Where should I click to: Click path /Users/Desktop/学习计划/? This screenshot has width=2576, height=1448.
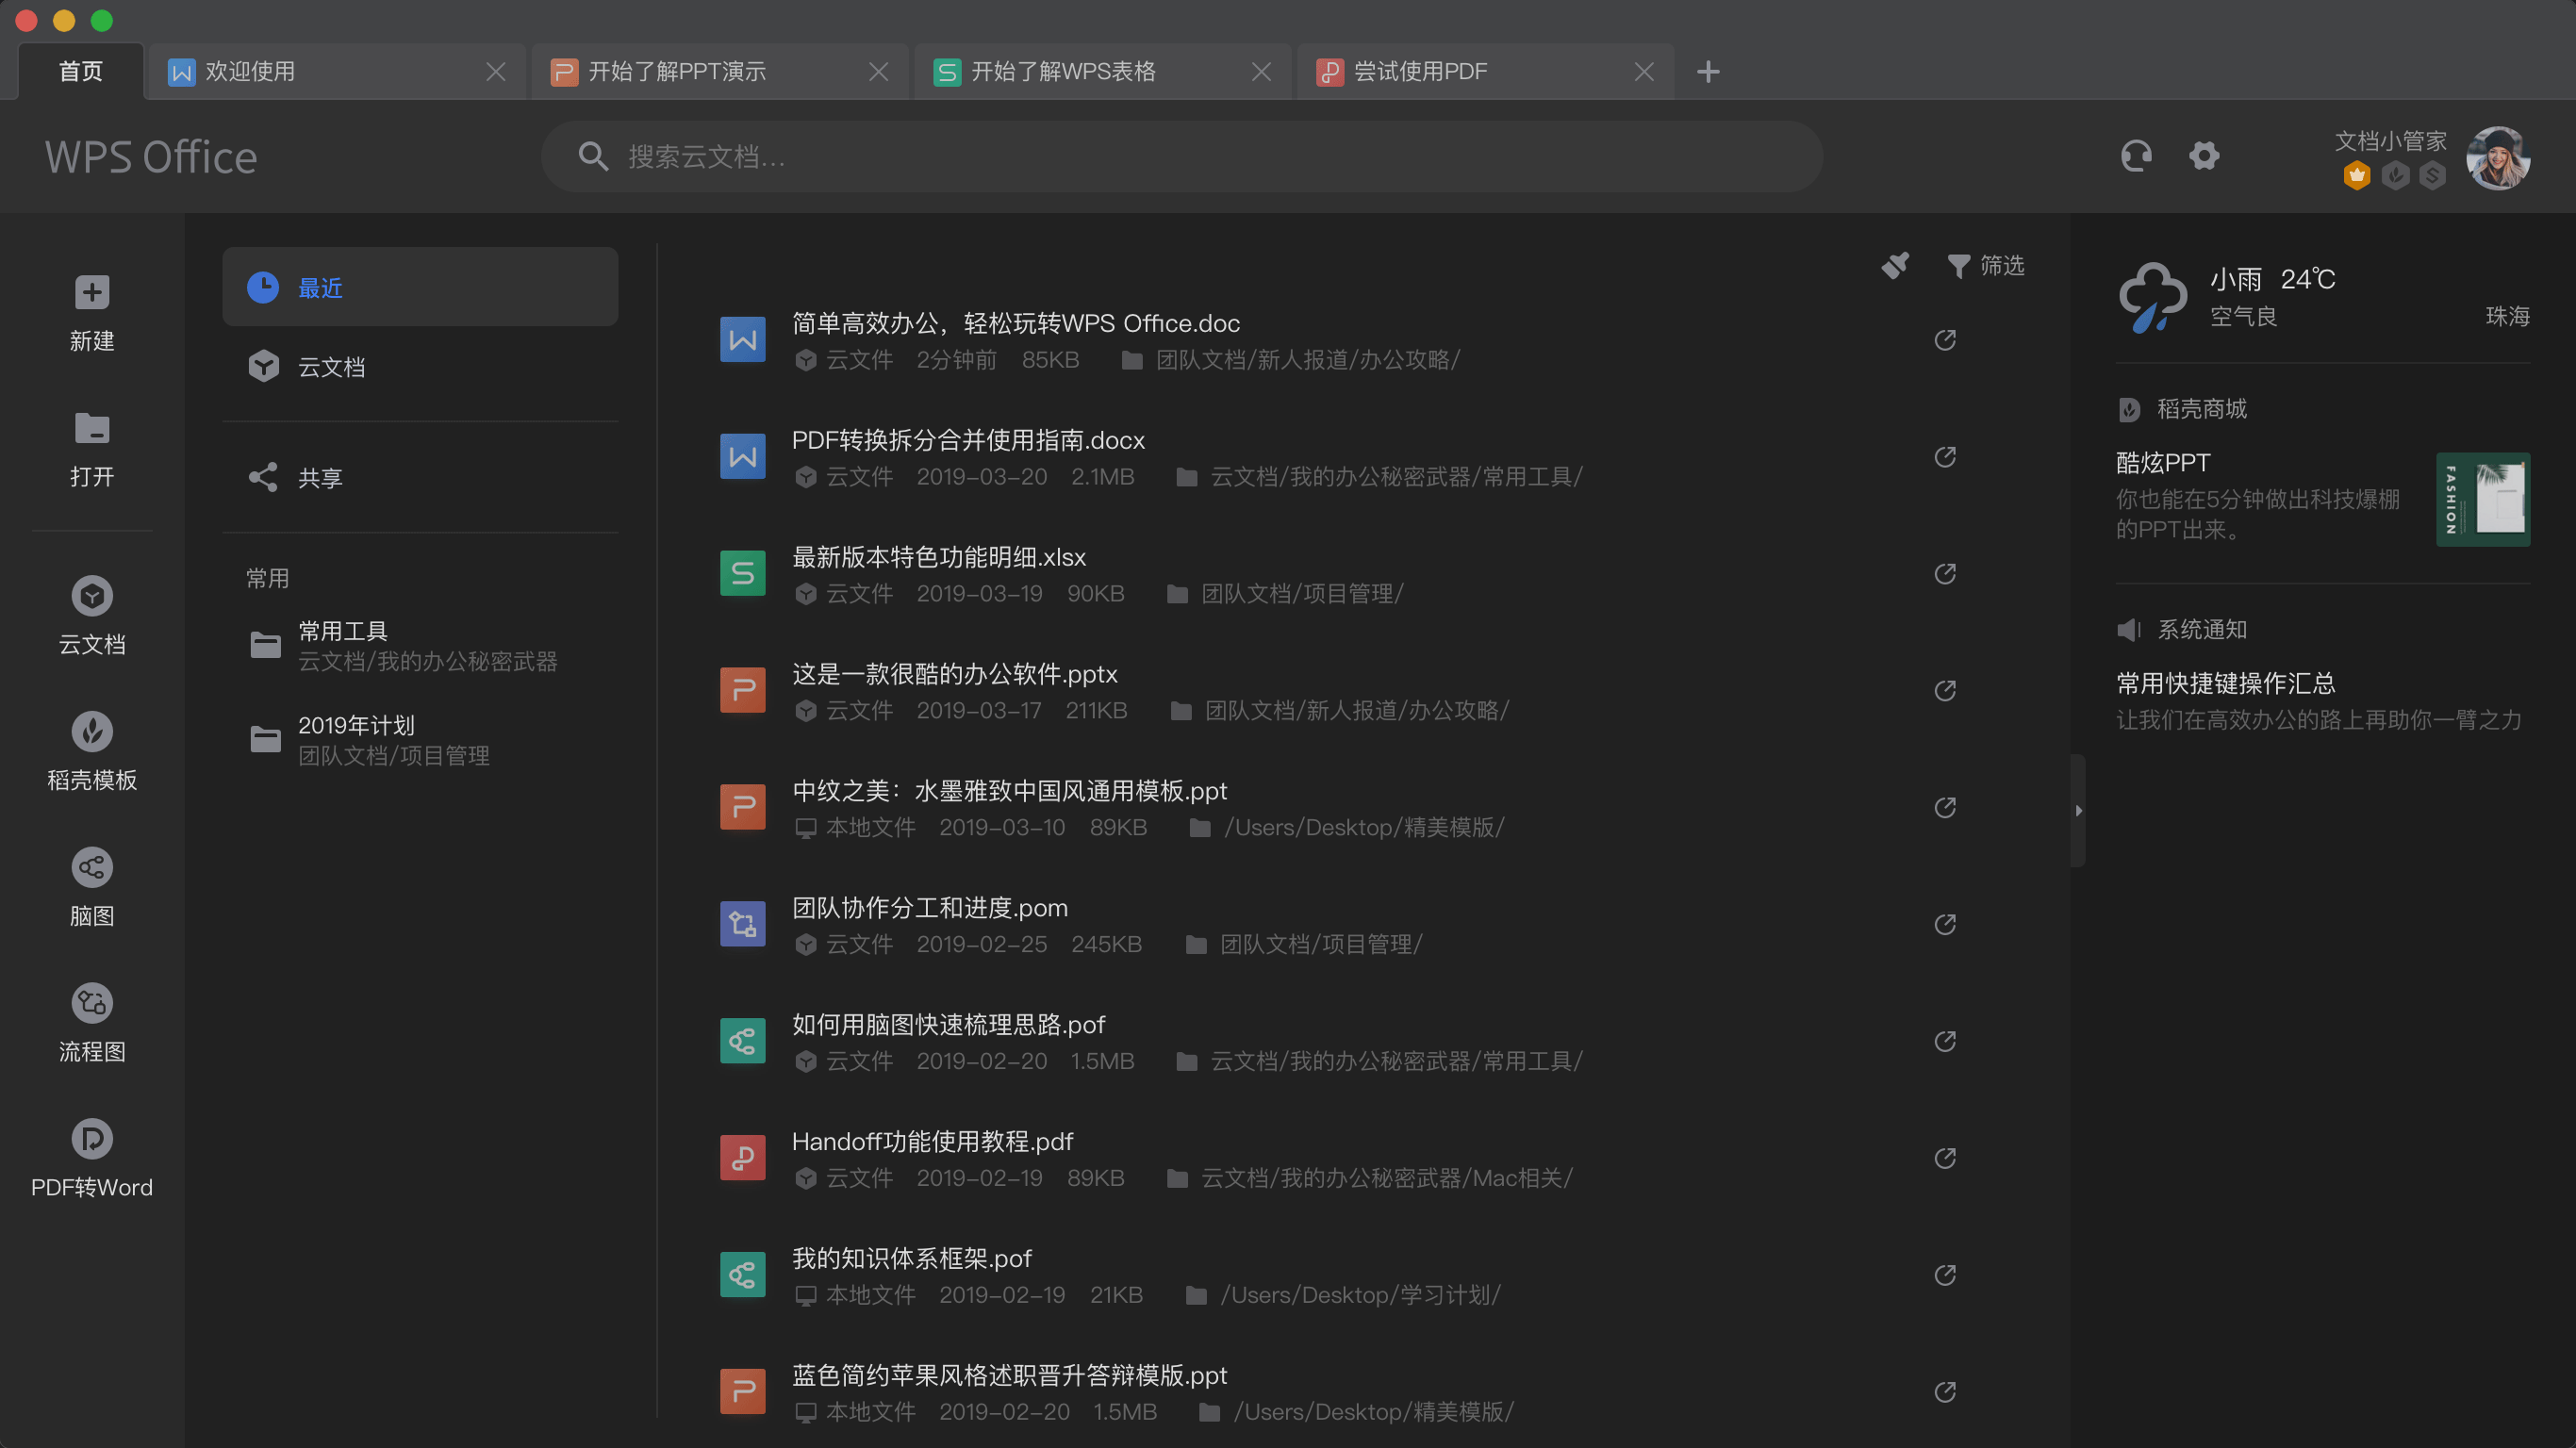point(1360,1294)
